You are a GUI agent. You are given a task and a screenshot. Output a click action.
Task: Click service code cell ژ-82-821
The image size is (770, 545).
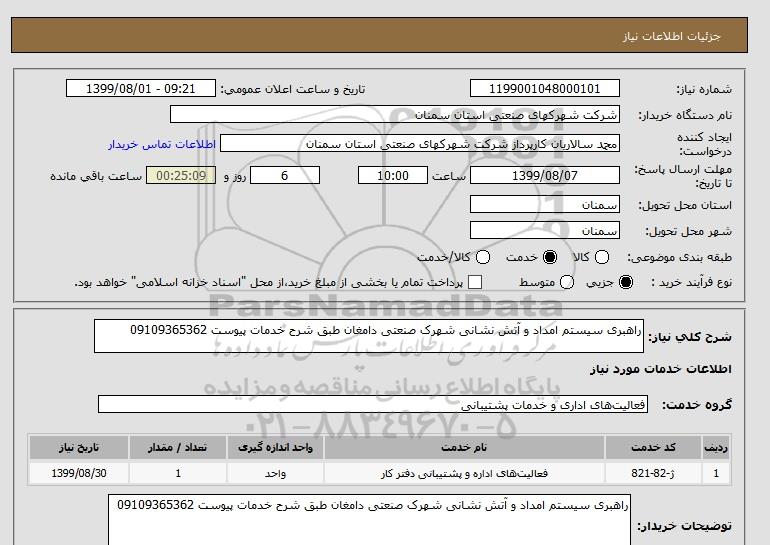[x=653, y=473]
